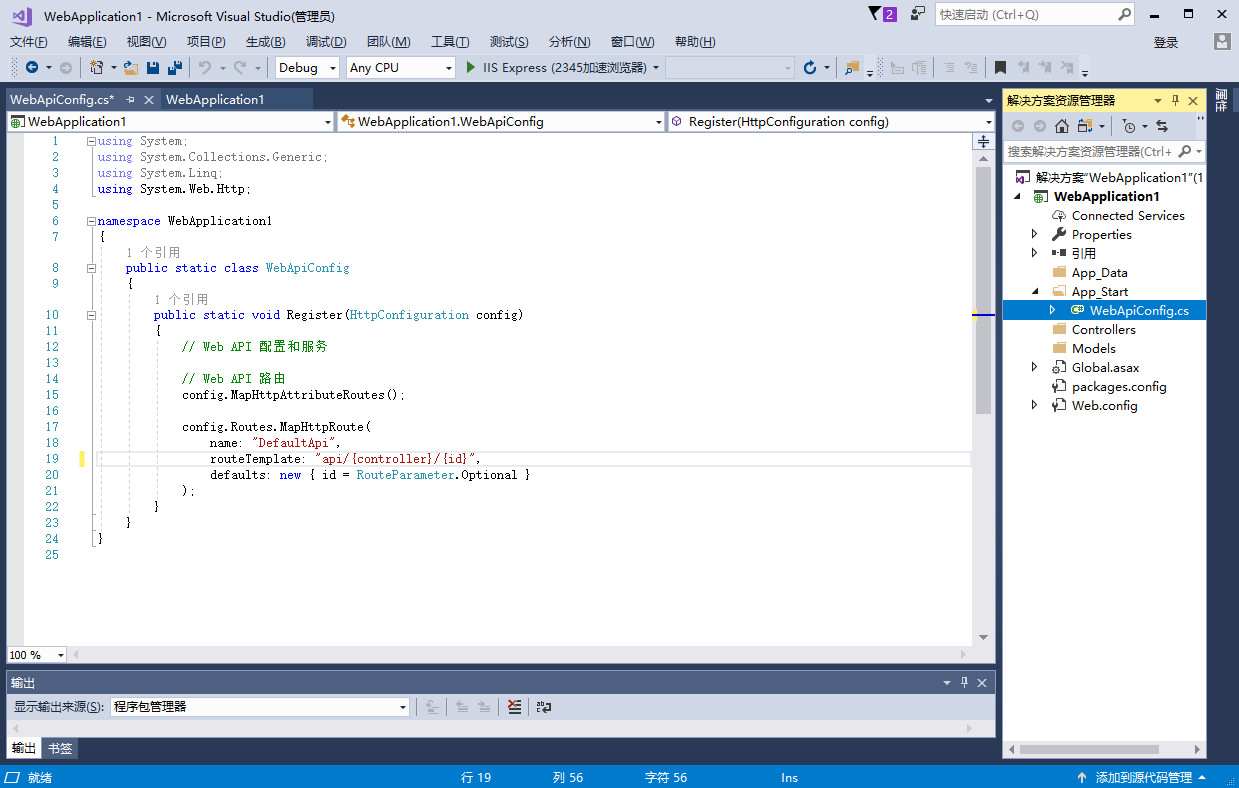This screenshot has width=1239, height=788.
Task: Click the feedback icon beside the notifications flag
Action: click(917, 14)
